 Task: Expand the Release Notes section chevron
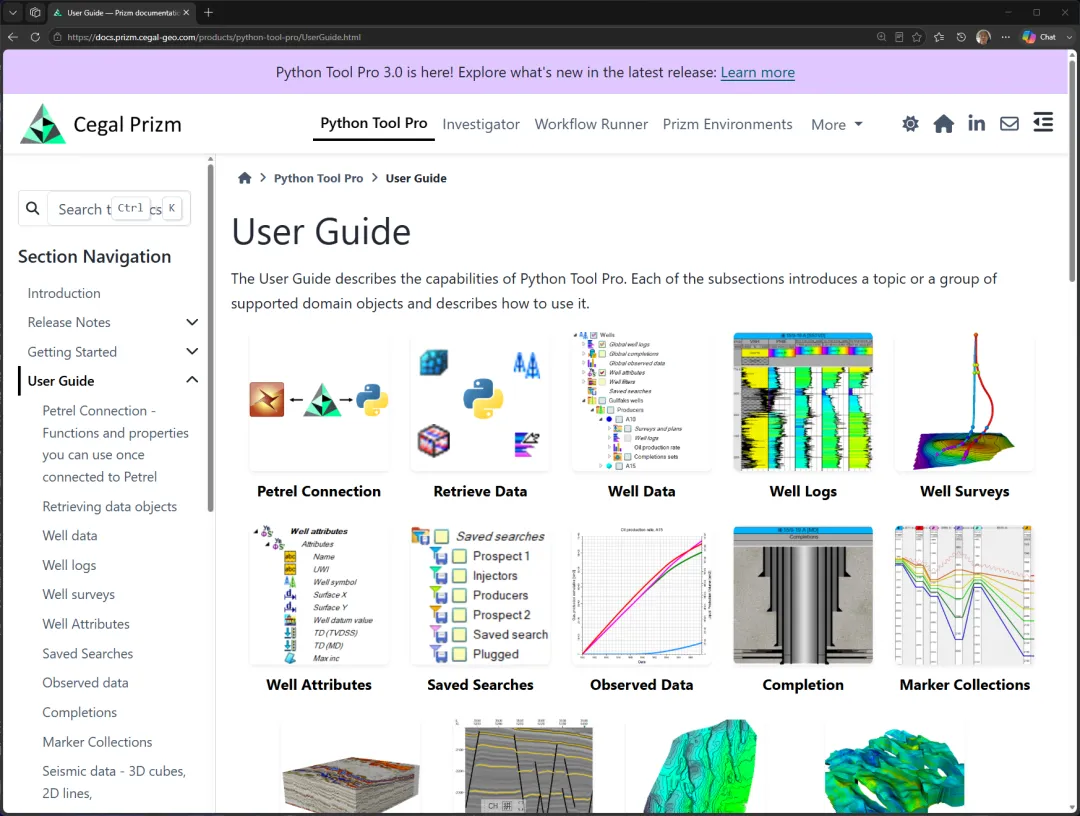point(192,322)
